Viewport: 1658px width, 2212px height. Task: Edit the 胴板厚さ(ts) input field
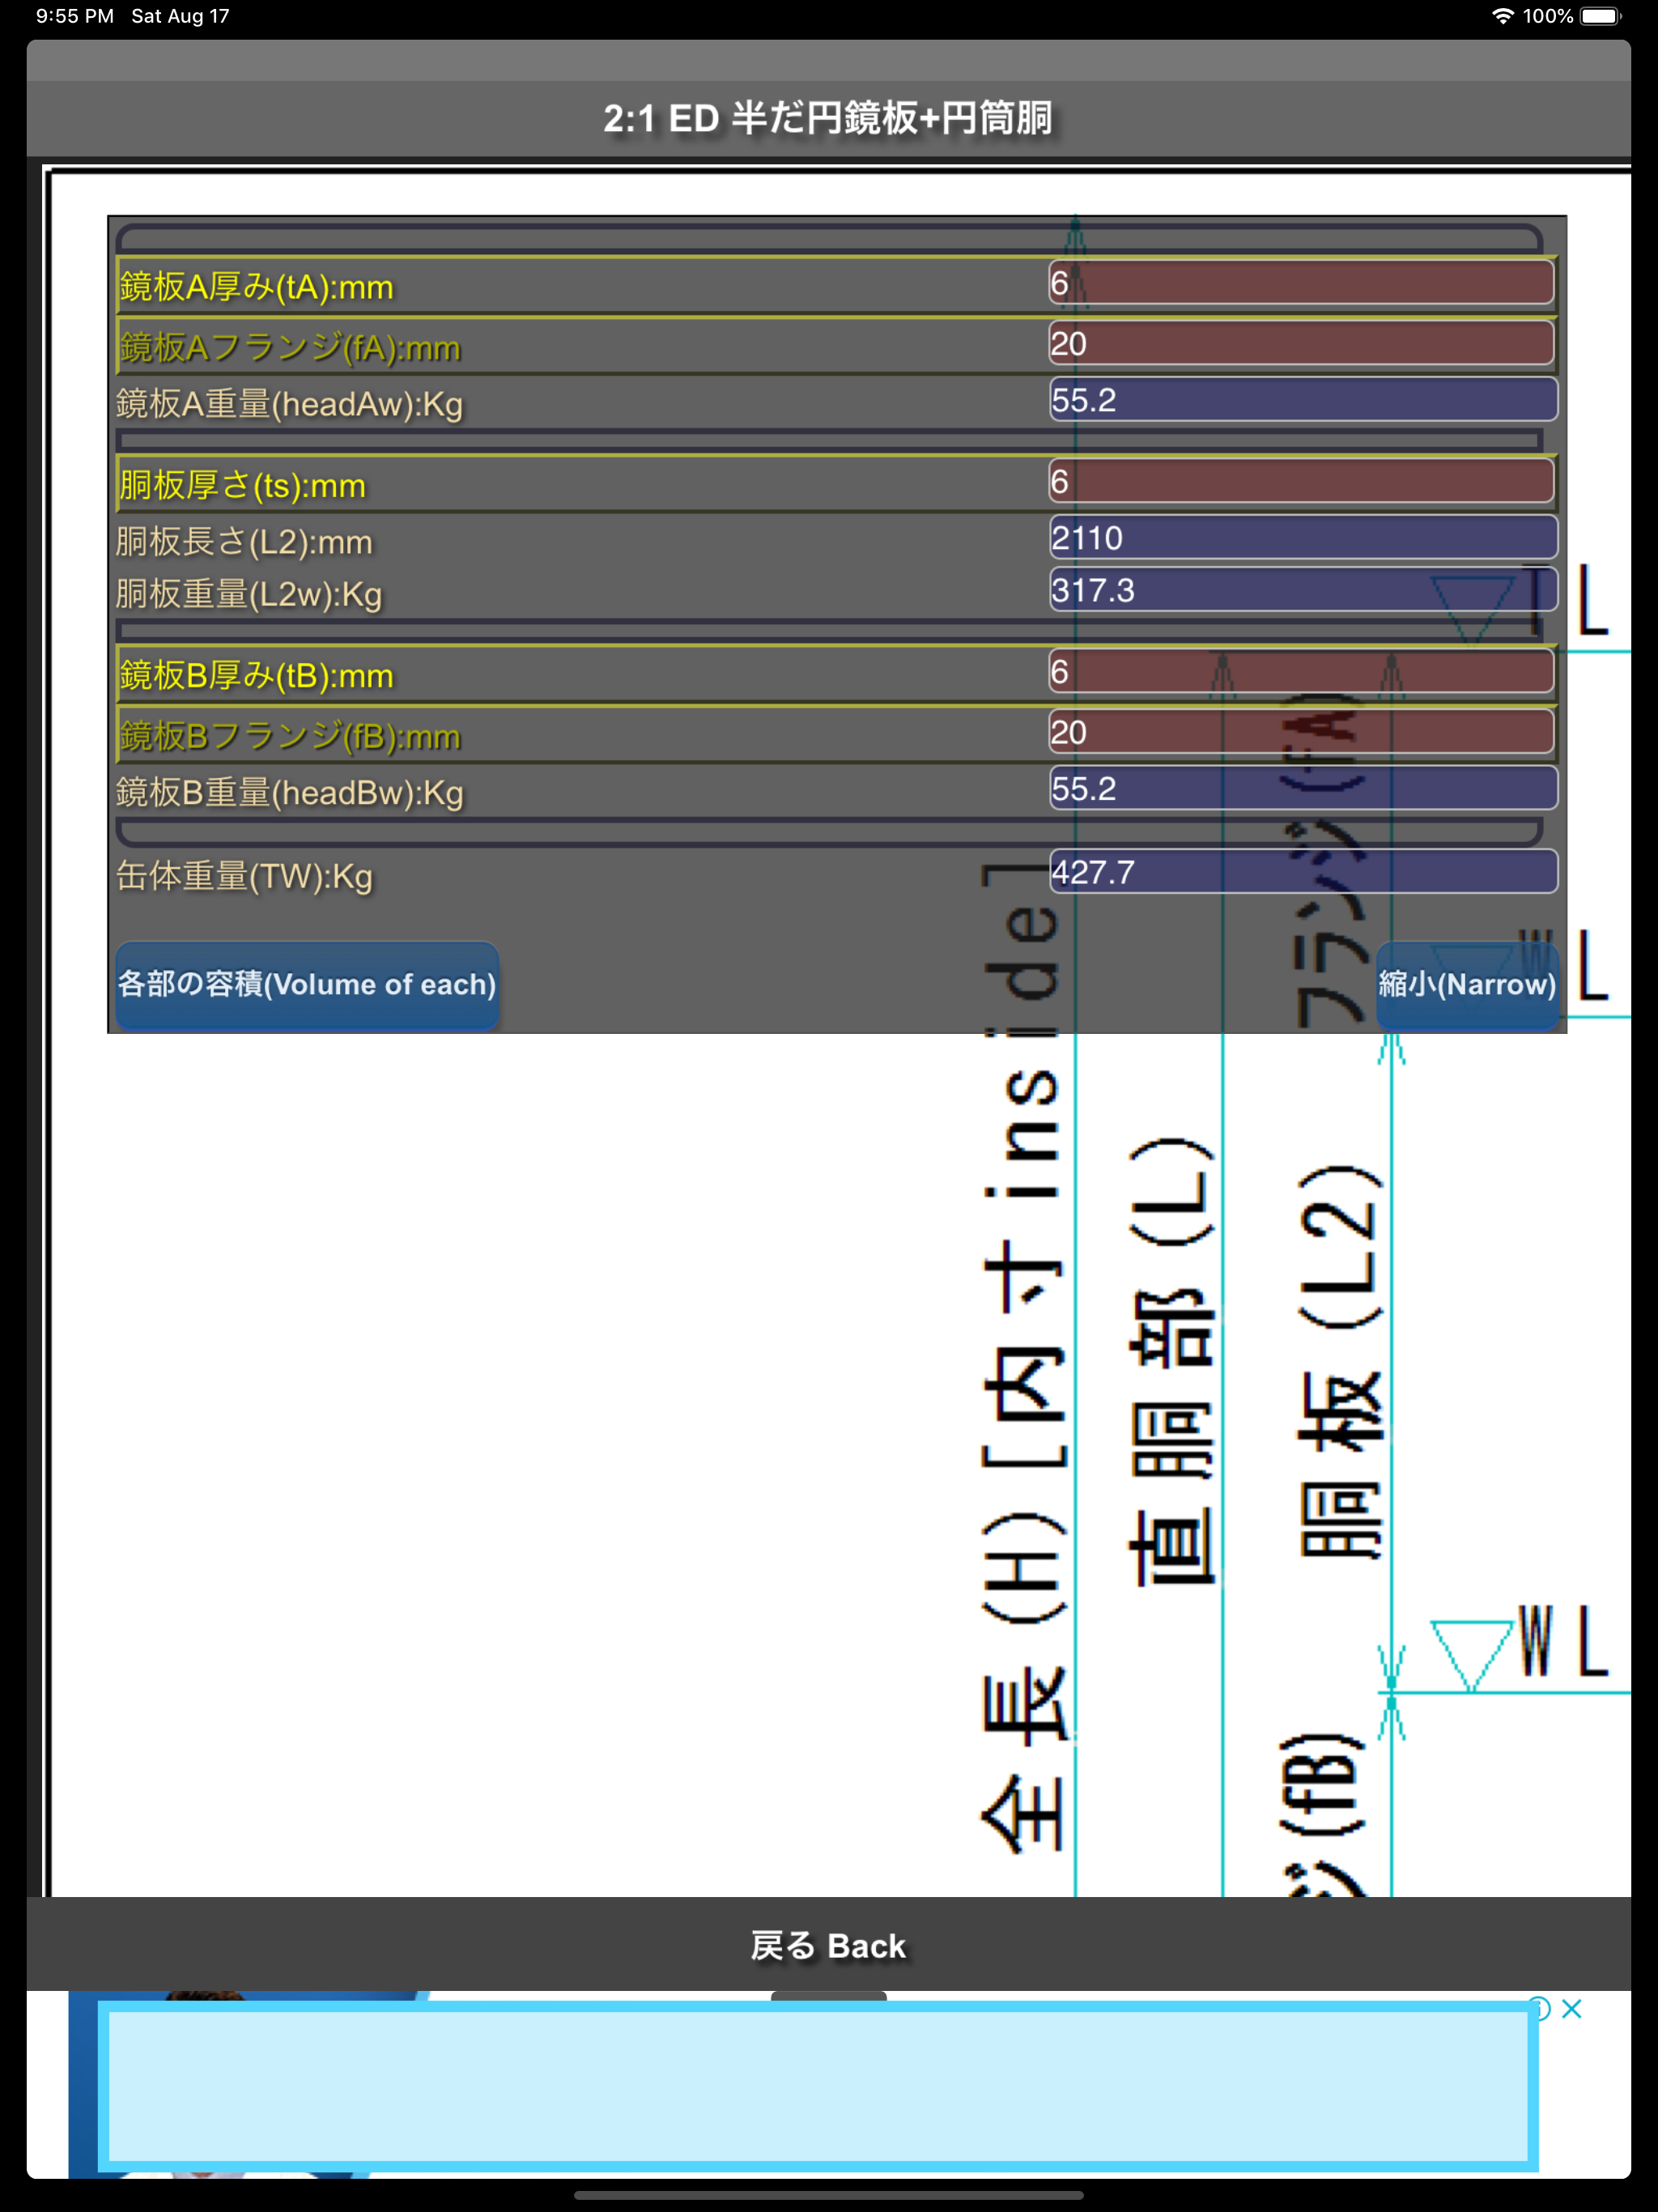[1301, 481]
